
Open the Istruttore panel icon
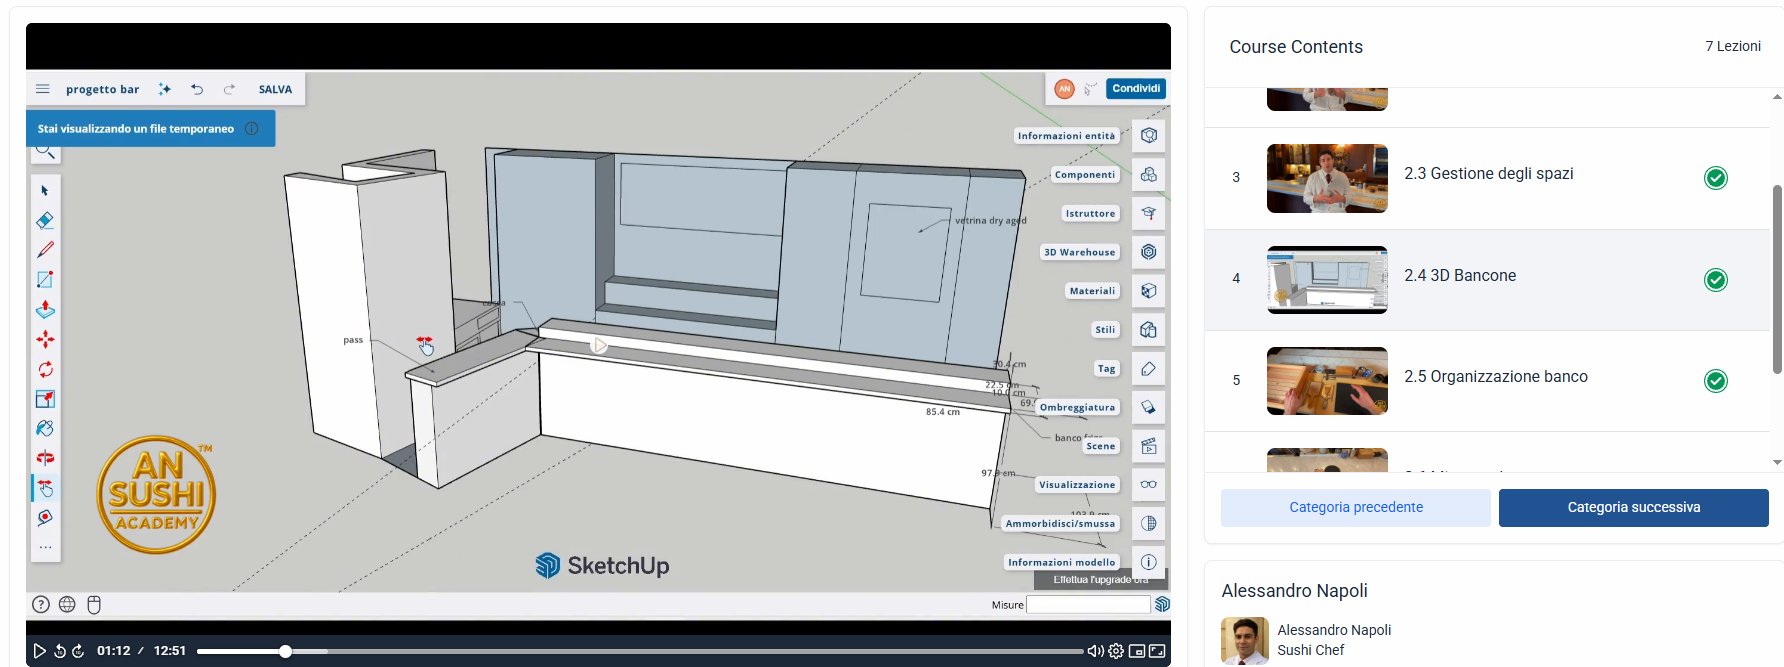pyautogui.click(x=1149, y=214)
